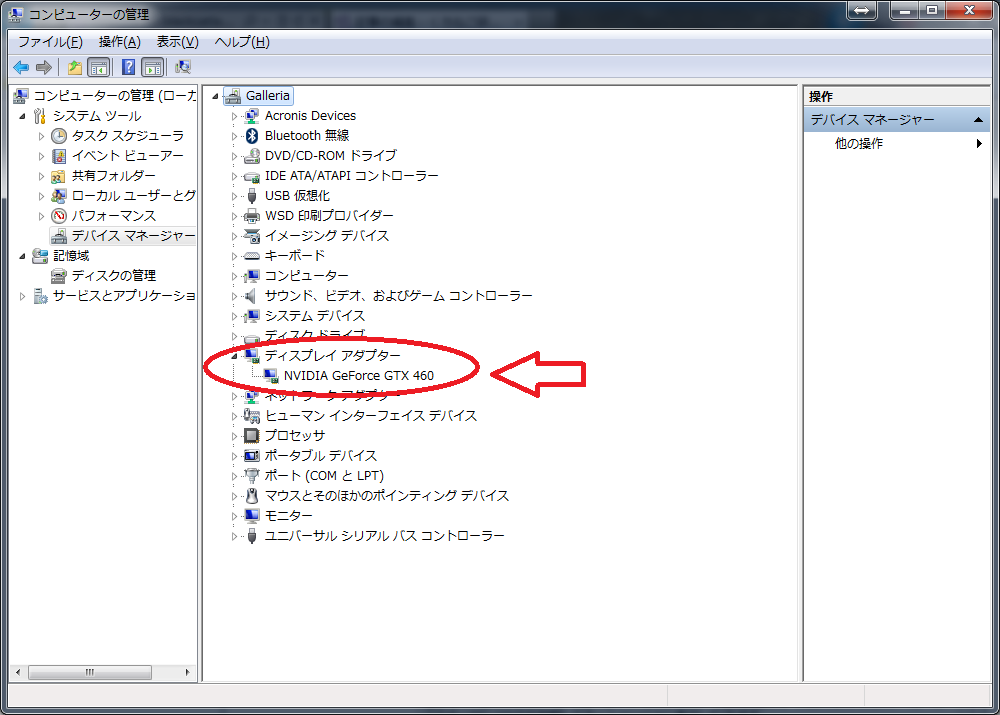Click the Bluetooth 無線 device icon
This screenshot has height=715, width=1000.
point(252,135)
